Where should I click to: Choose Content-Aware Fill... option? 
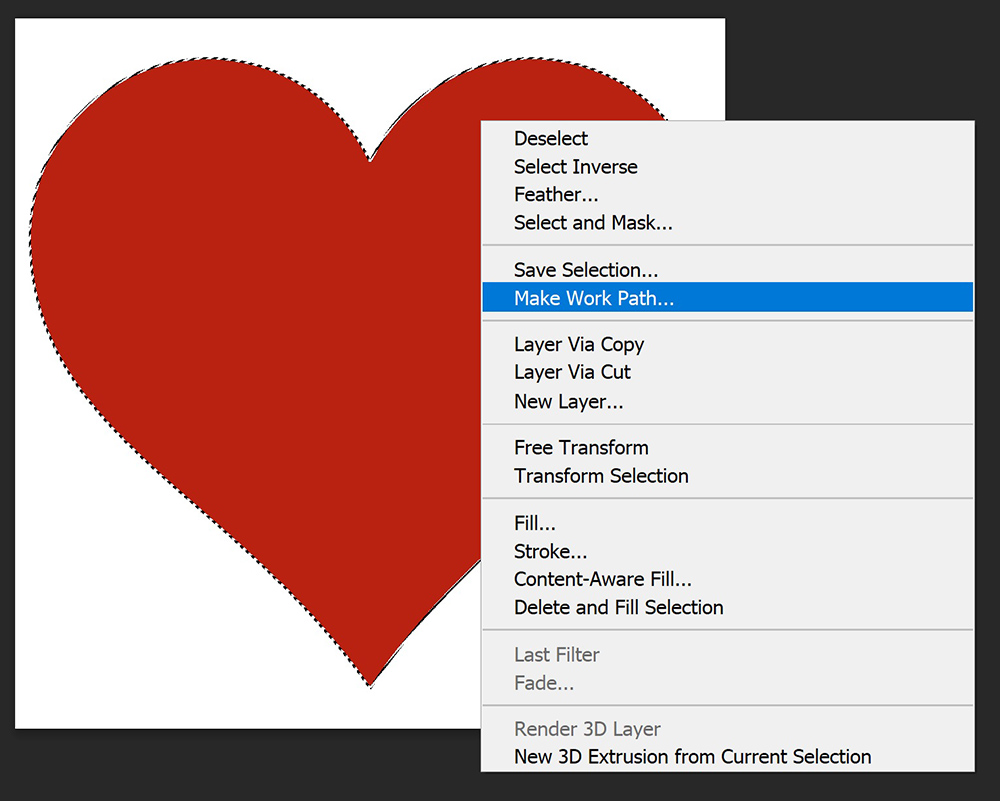pyautogui.click(x=728, y=579)
